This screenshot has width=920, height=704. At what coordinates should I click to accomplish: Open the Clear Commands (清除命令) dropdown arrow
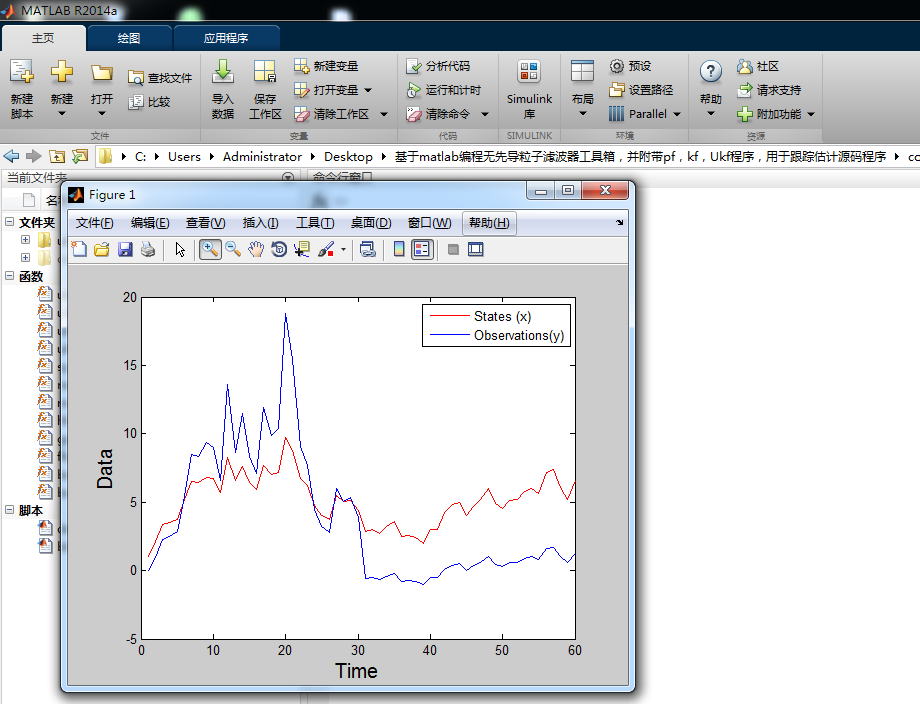click(x=485, y=114)
